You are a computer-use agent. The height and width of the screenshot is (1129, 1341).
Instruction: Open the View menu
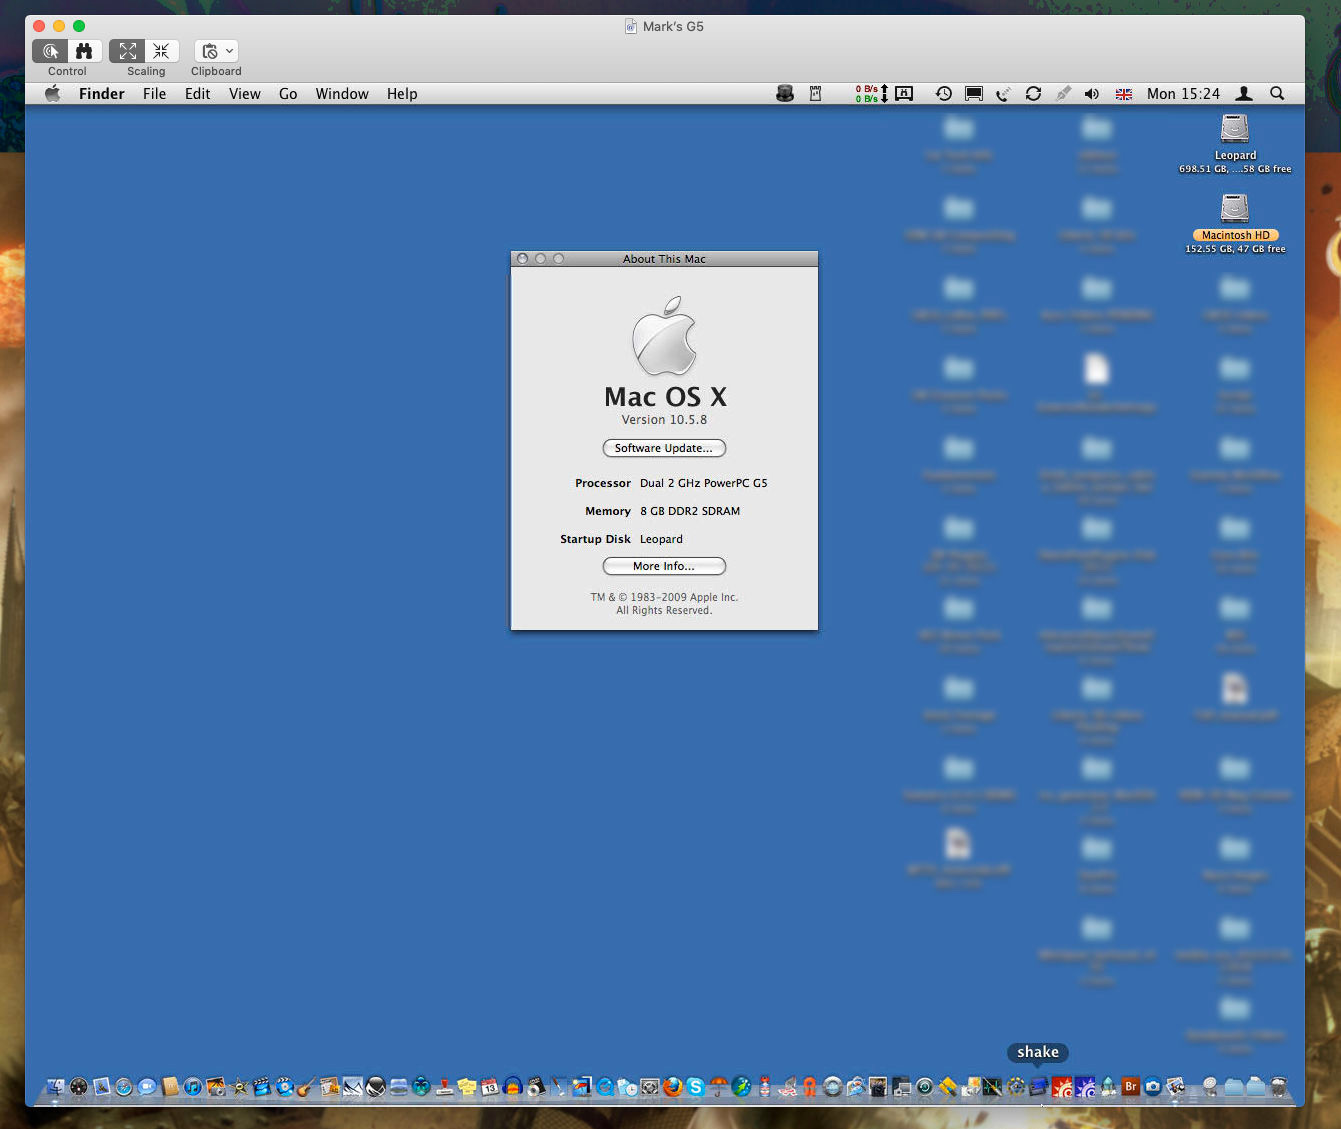[x=244, y=94]
